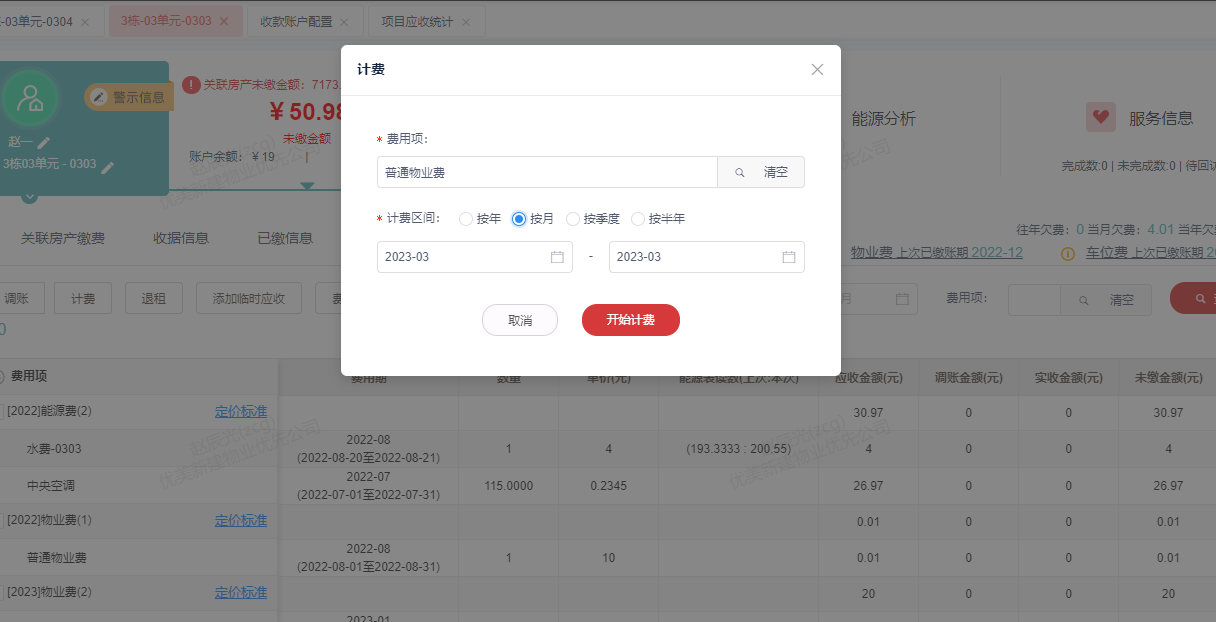This screenshot has height=622, width=1216.
Task: Click 调账金额(元) column header
Action: coord(968,377)
